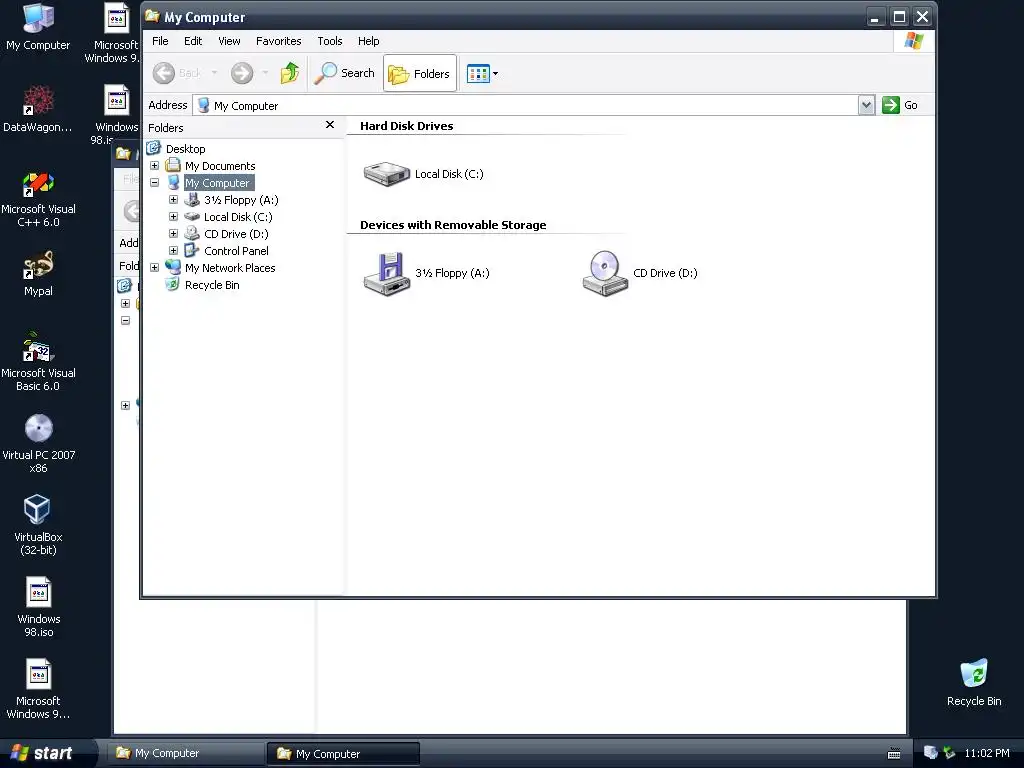The image size is (1024, 768).
Task: Open the Favorites menu
Action: pyautogui.click(x=279, y=41)
